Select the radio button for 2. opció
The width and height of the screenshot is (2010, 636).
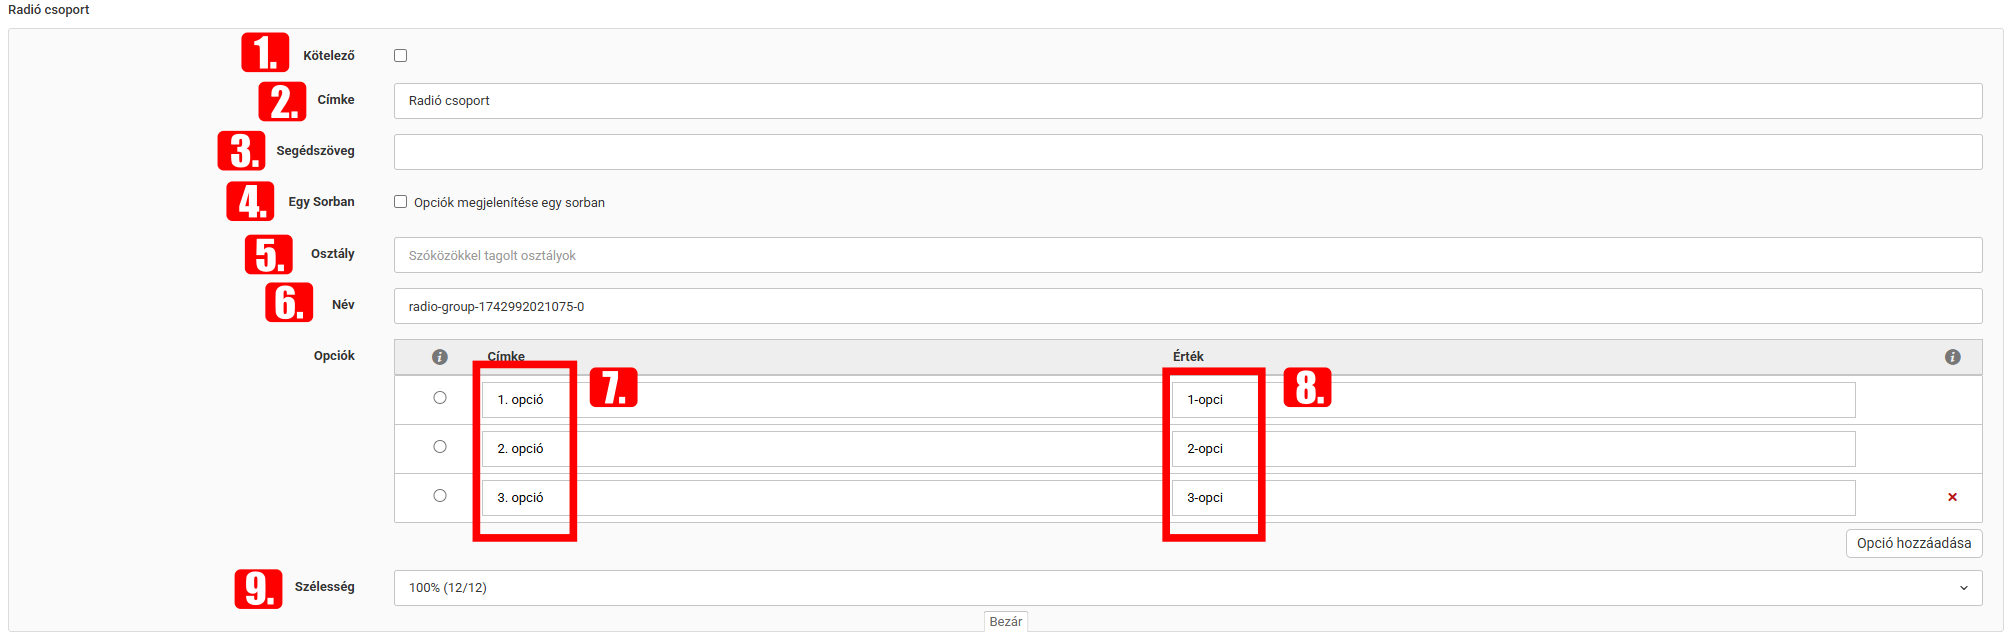439,447
